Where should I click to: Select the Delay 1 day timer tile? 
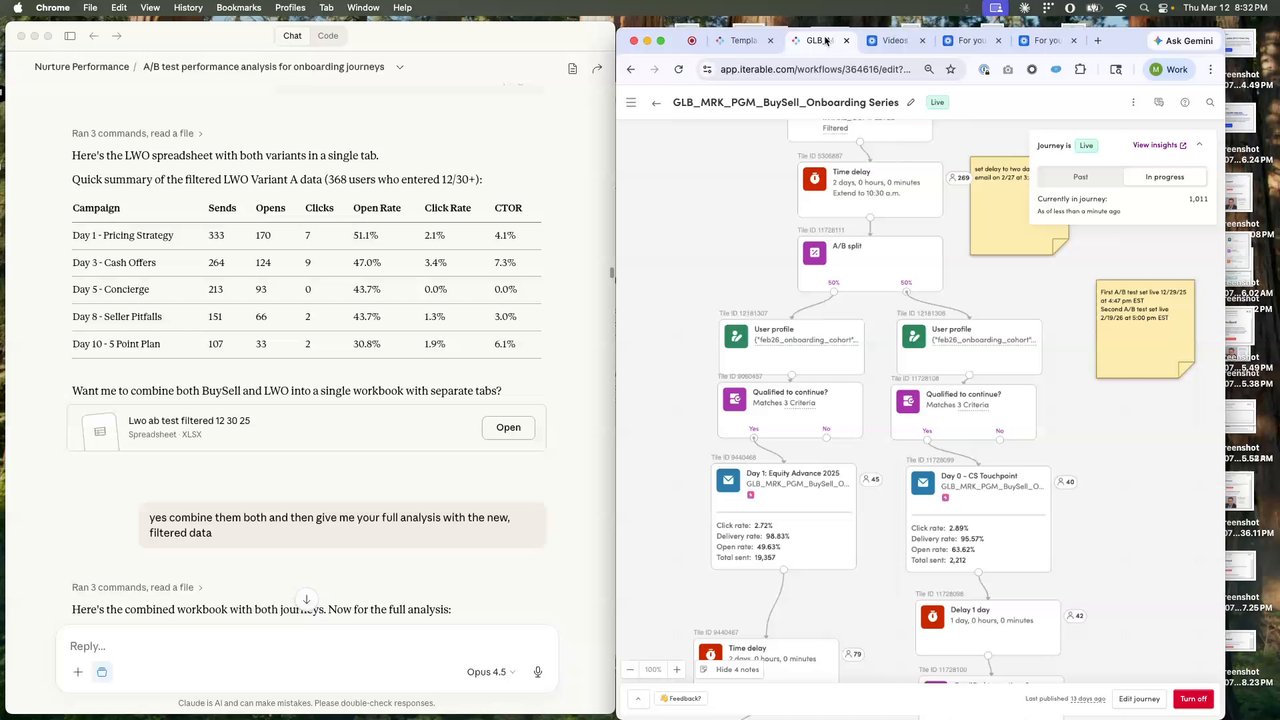pyautogui.click(x=988, y=627)
